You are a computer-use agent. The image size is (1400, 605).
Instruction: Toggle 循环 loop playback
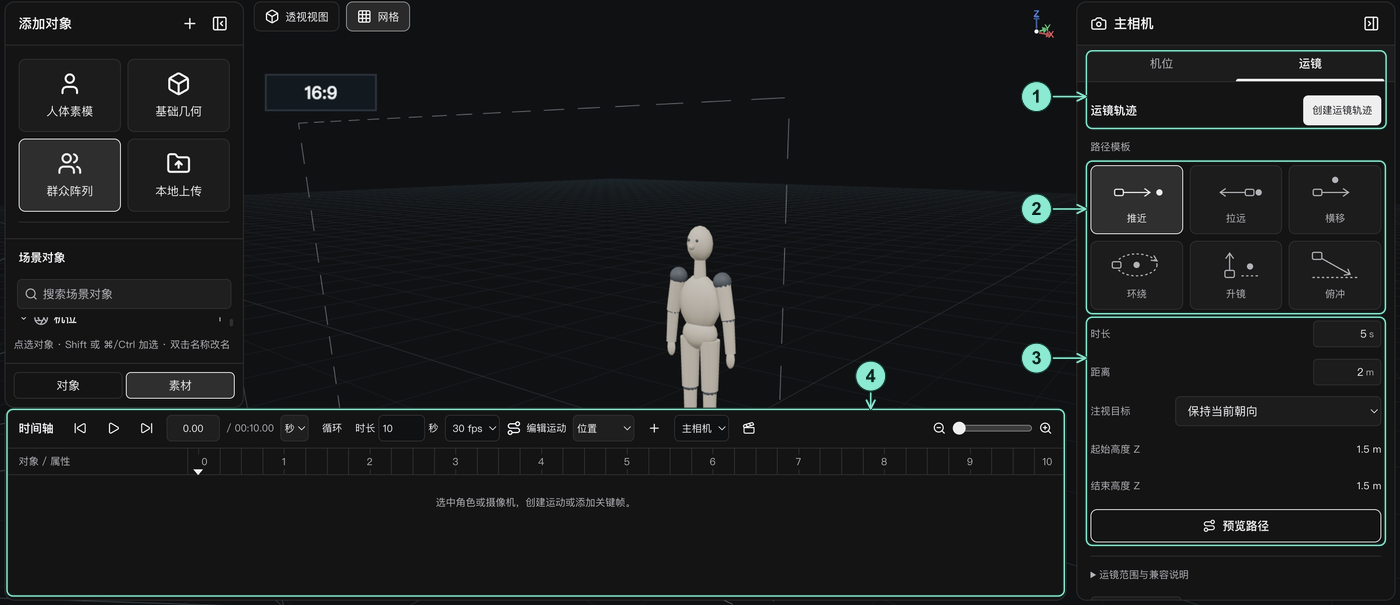[331, 428]
